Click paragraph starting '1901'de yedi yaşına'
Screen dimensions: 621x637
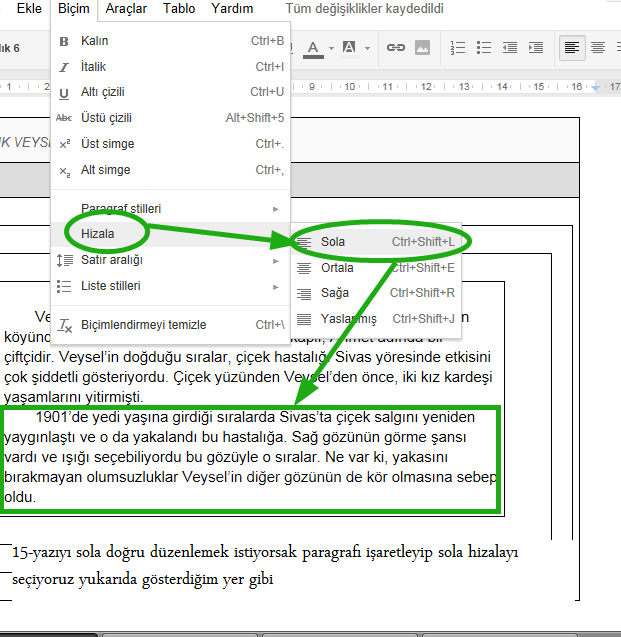pos(250,457)
